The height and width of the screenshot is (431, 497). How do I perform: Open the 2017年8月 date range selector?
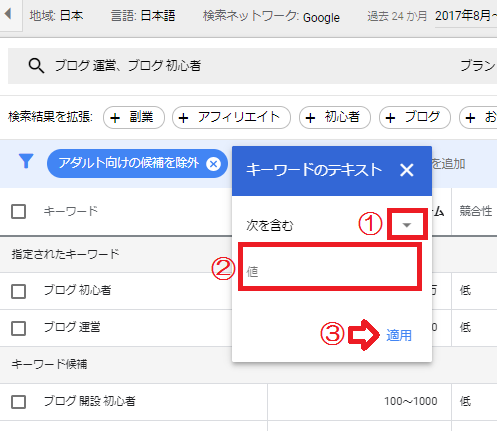(x=465, y=16)
